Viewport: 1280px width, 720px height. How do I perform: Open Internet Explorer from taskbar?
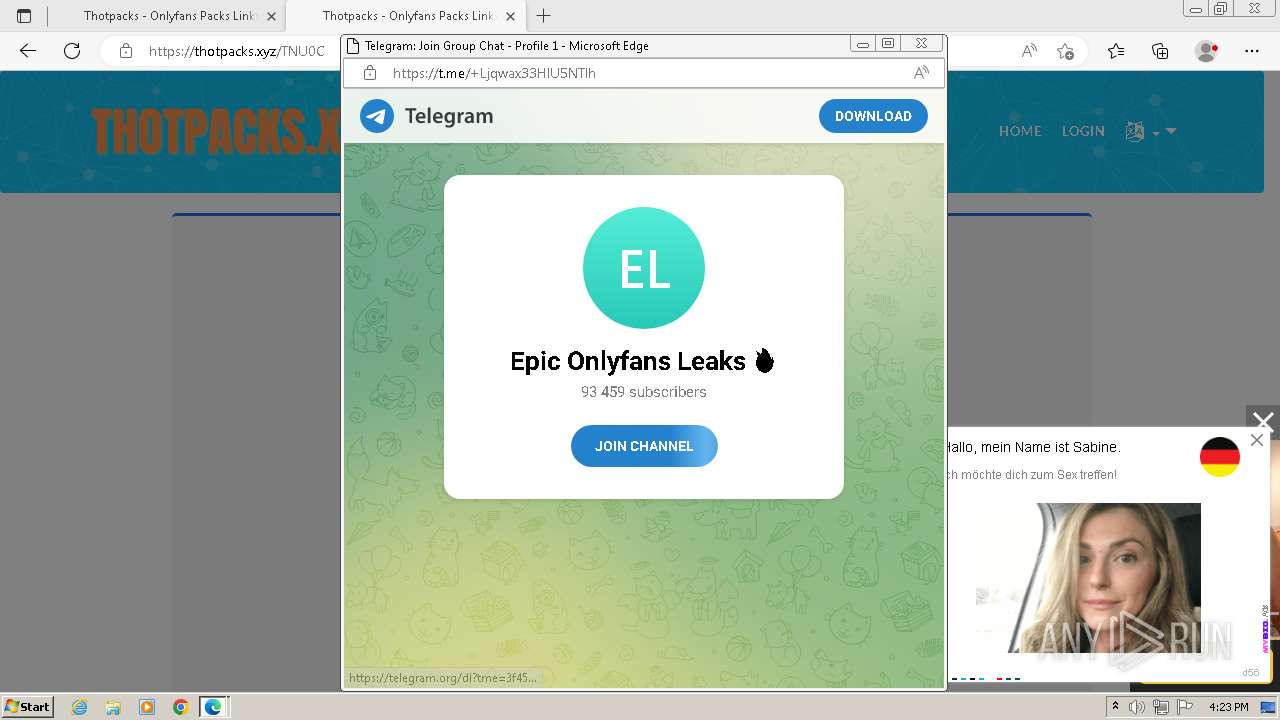(79, 707)
